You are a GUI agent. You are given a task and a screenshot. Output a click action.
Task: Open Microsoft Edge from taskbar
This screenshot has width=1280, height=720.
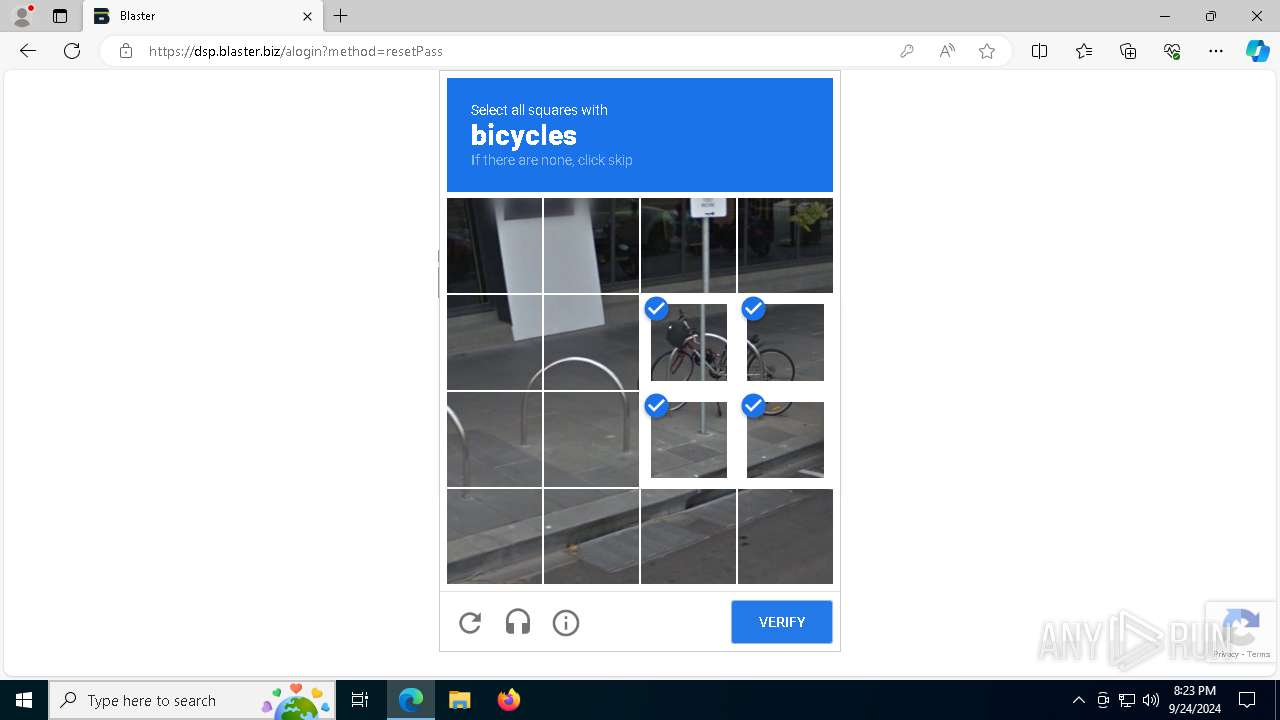411,700
